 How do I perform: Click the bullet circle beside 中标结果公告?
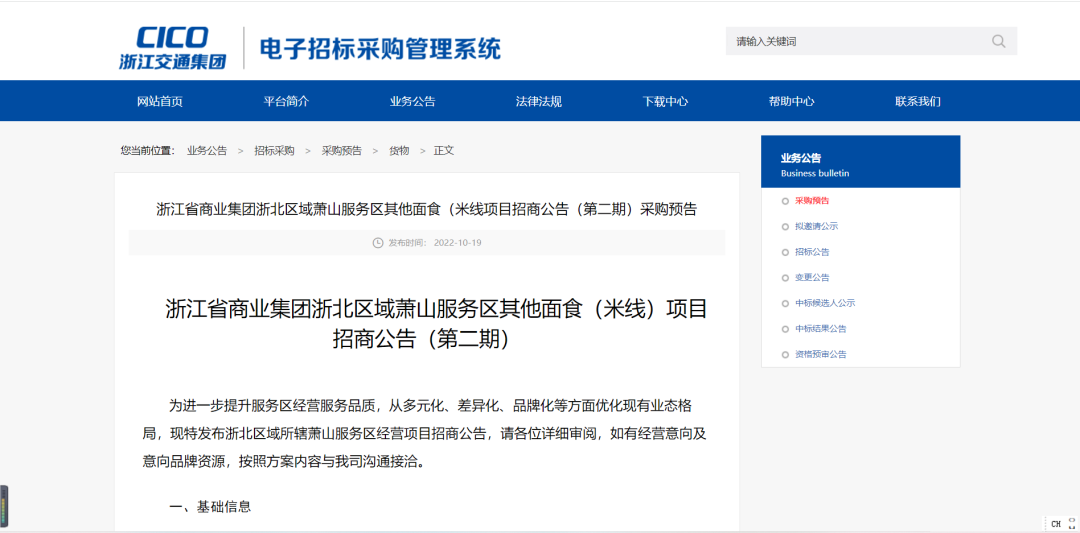pos(786,329)
